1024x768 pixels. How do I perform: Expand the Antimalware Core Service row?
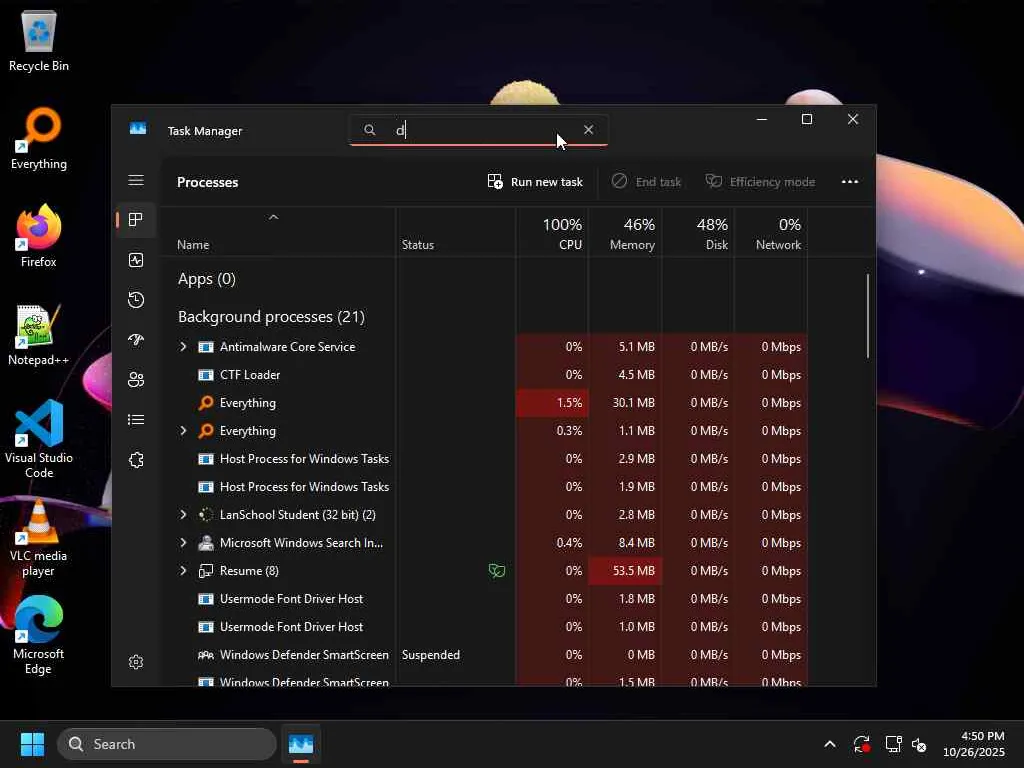(x=184, y=347)
